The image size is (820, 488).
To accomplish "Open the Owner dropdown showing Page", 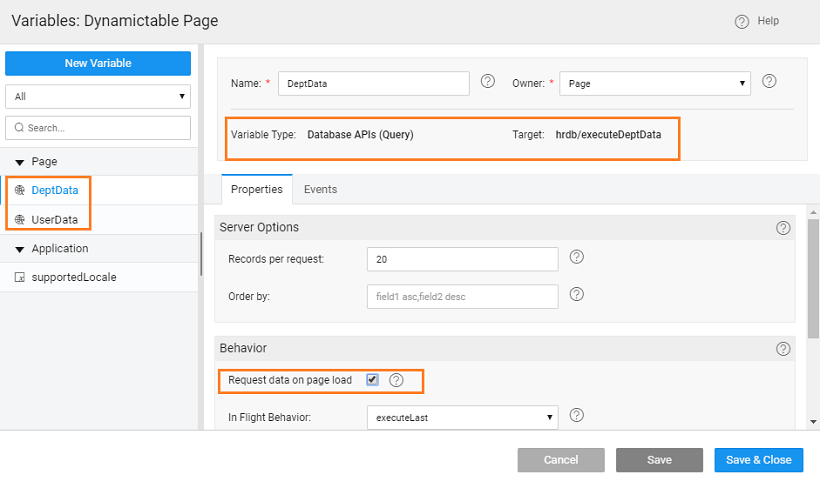I will 655,84.
